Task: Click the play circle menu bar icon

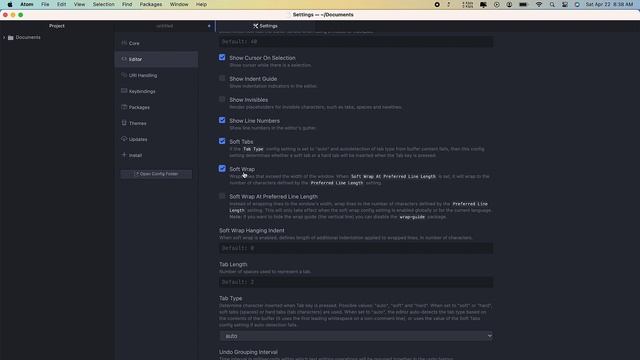Action: (496, 4)
